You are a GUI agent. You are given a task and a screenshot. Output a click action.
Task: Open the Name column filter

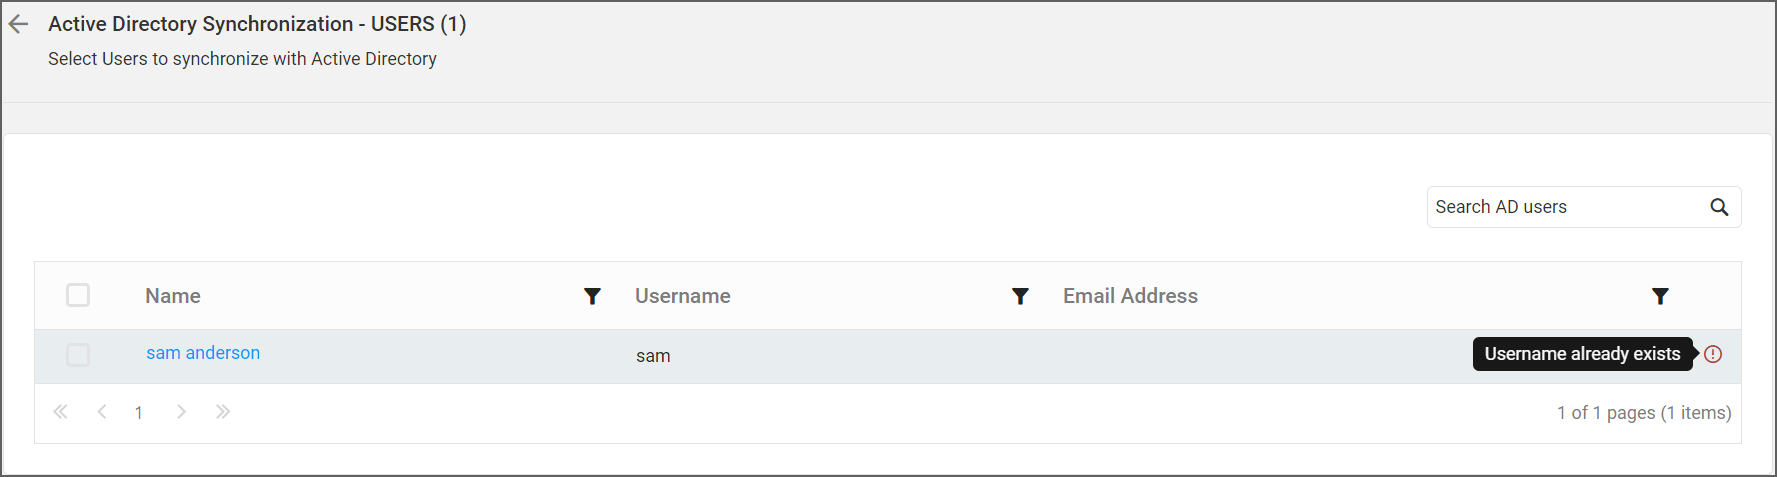coord(592,296)
